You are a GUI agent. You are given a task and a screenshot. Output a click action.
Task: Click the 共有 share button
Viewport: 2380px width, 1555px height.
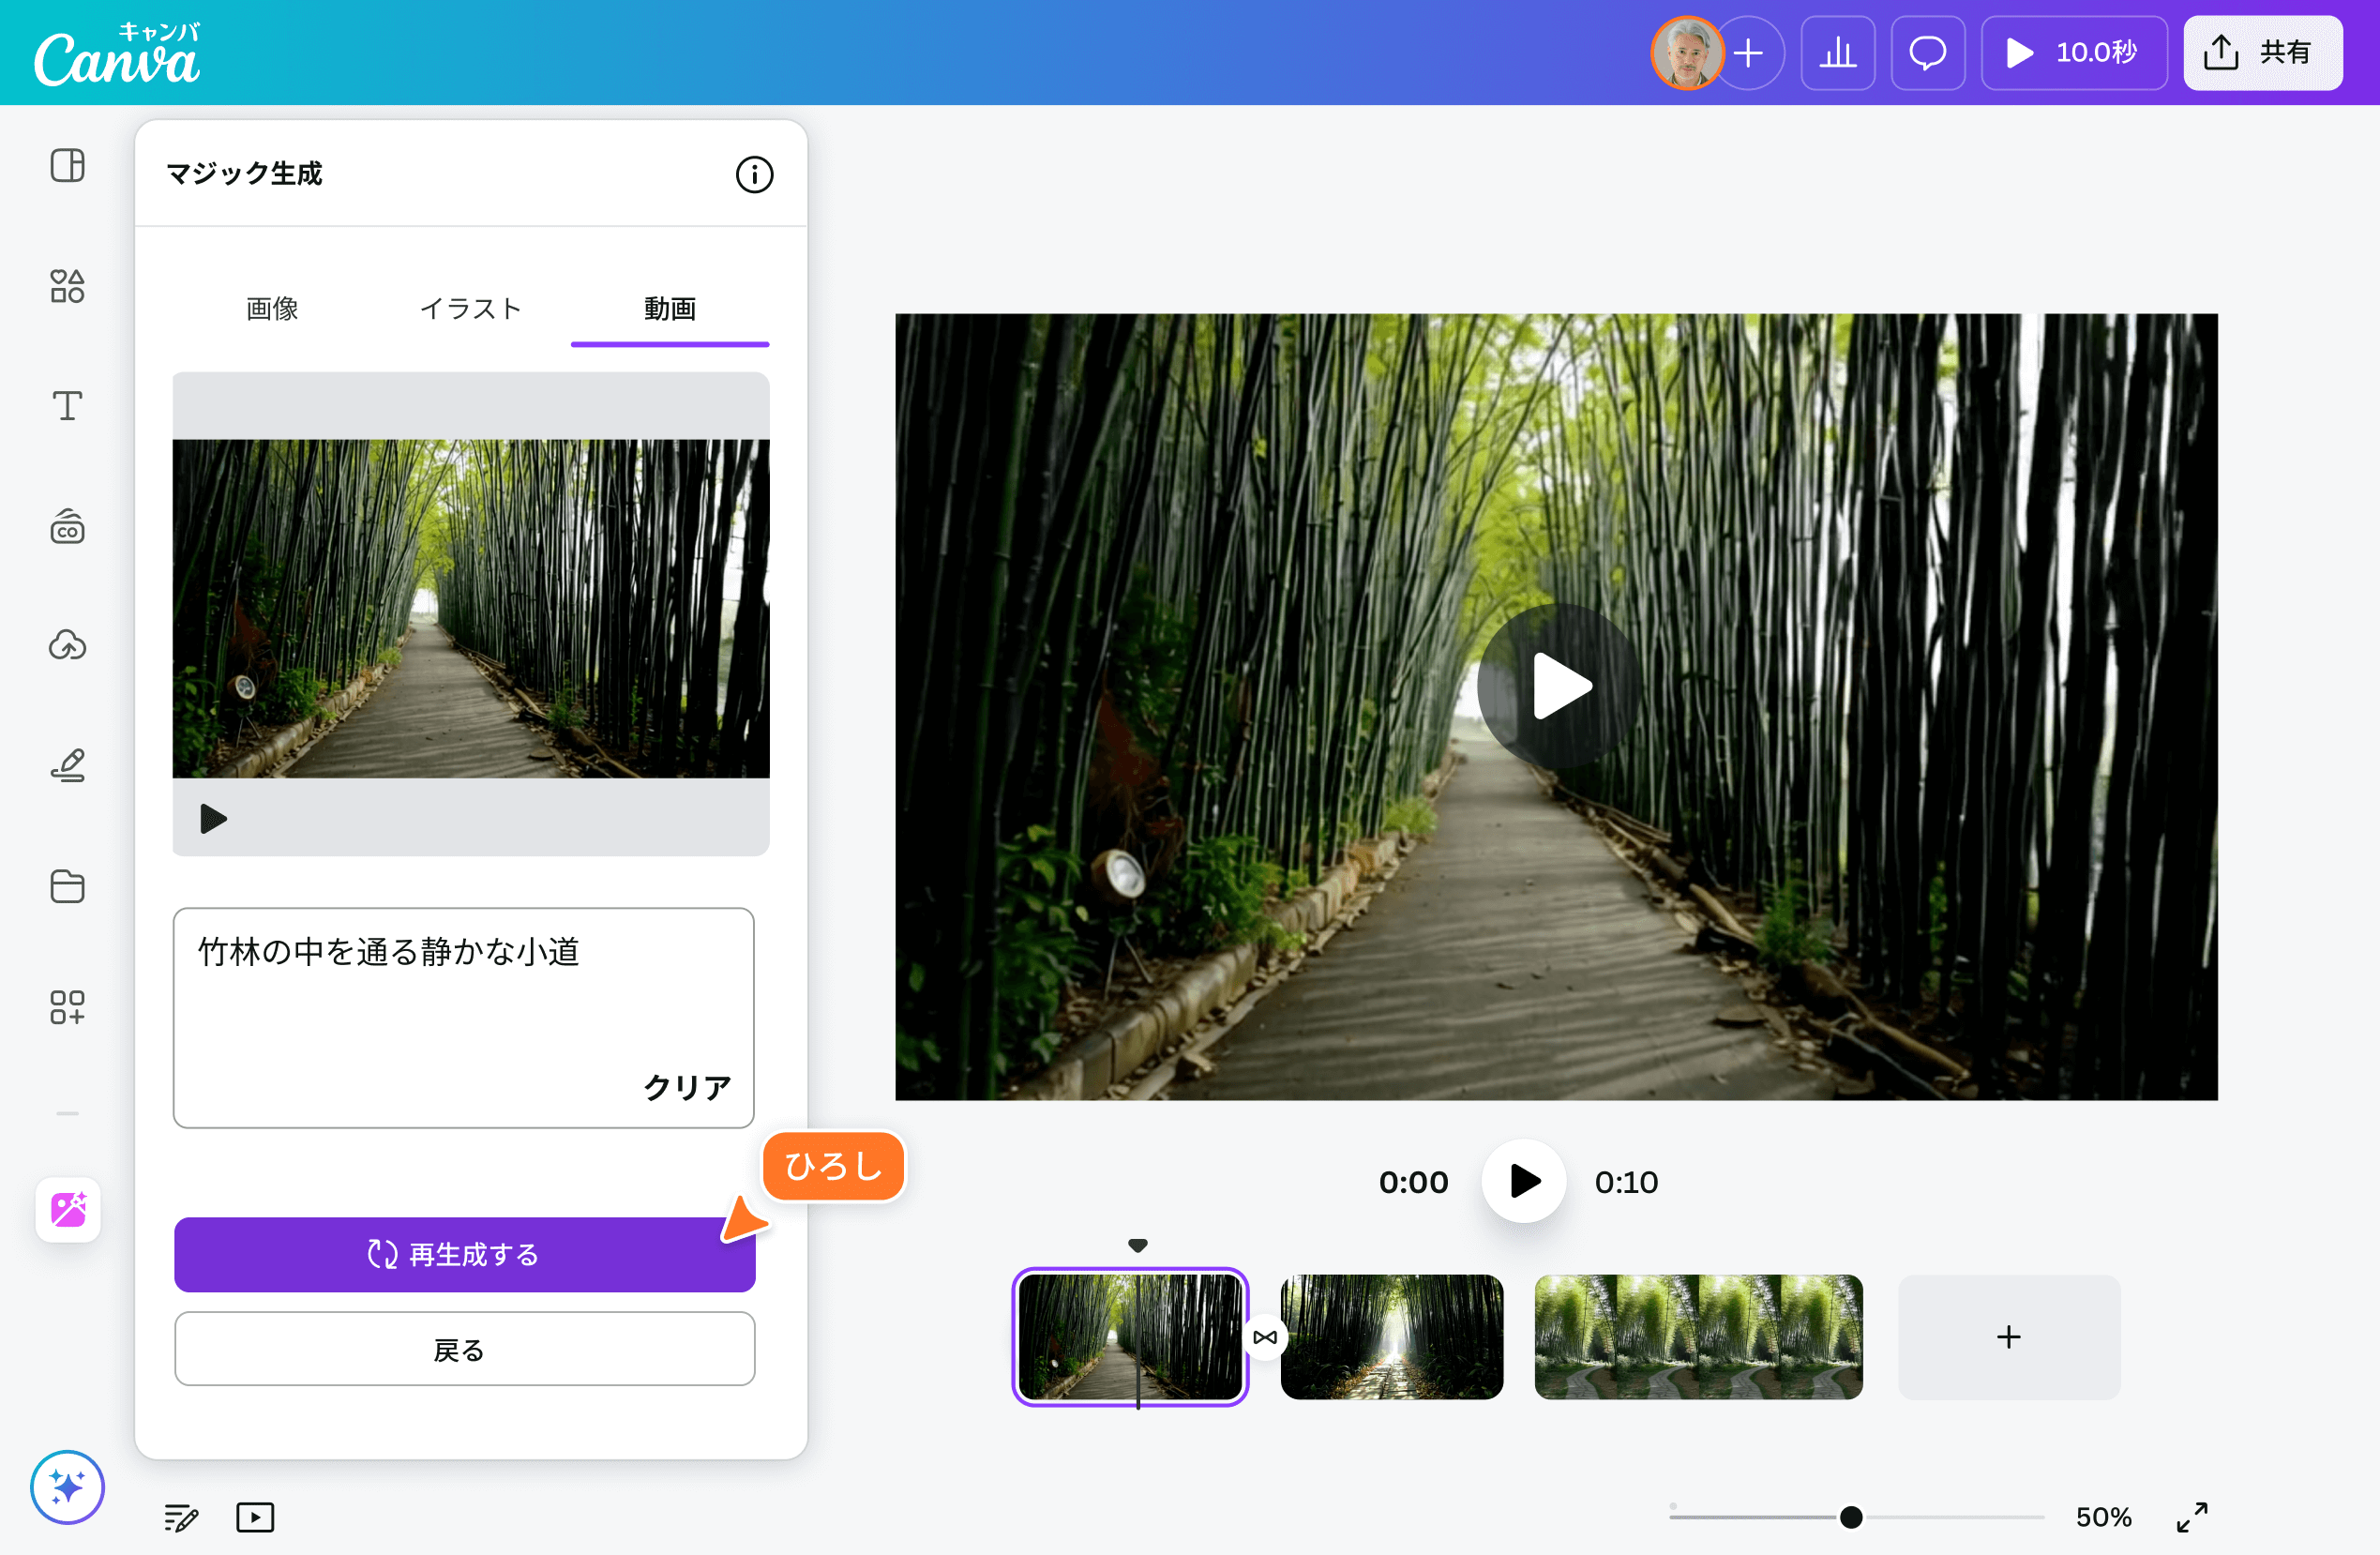coord(2262,53)
